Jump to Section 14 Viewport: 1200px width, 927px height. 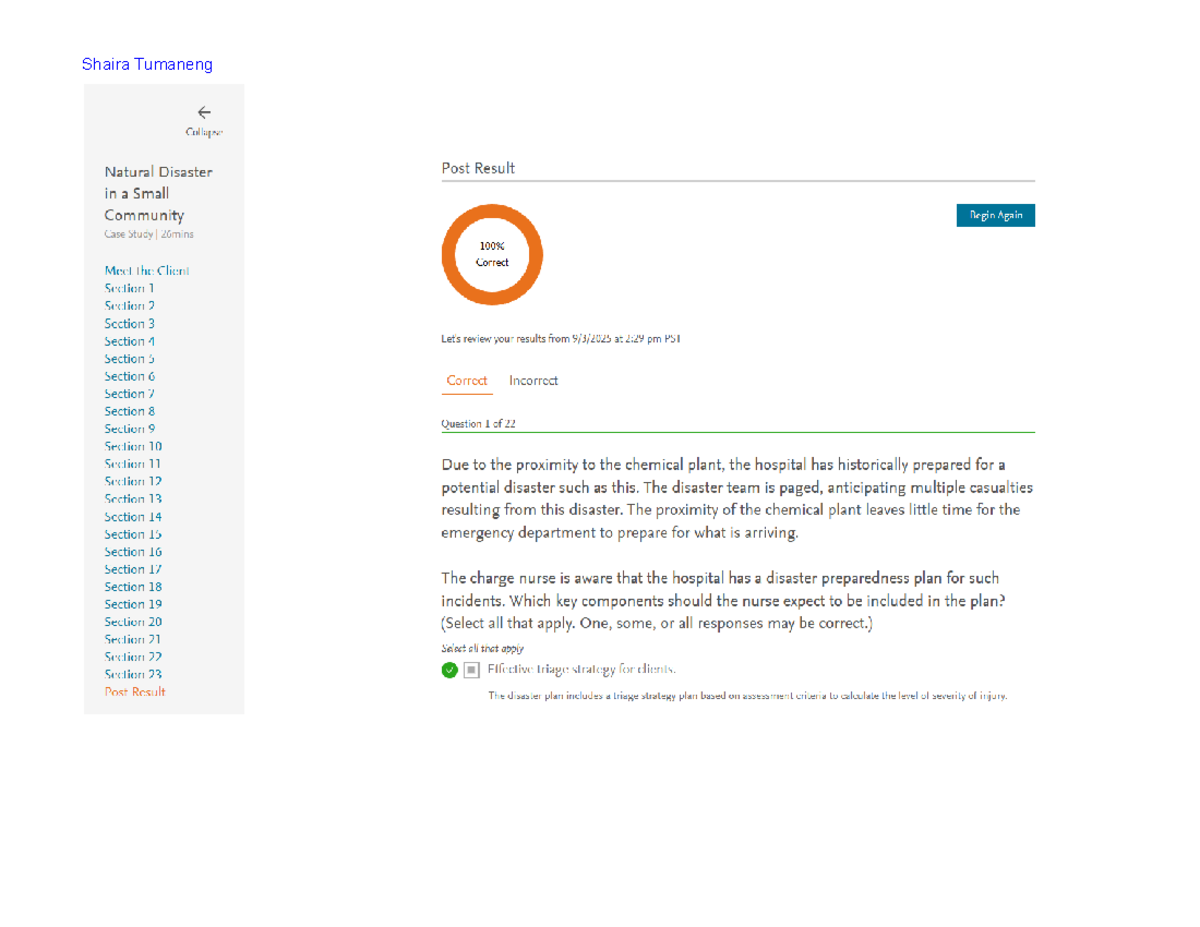click(x=133, y=517)
